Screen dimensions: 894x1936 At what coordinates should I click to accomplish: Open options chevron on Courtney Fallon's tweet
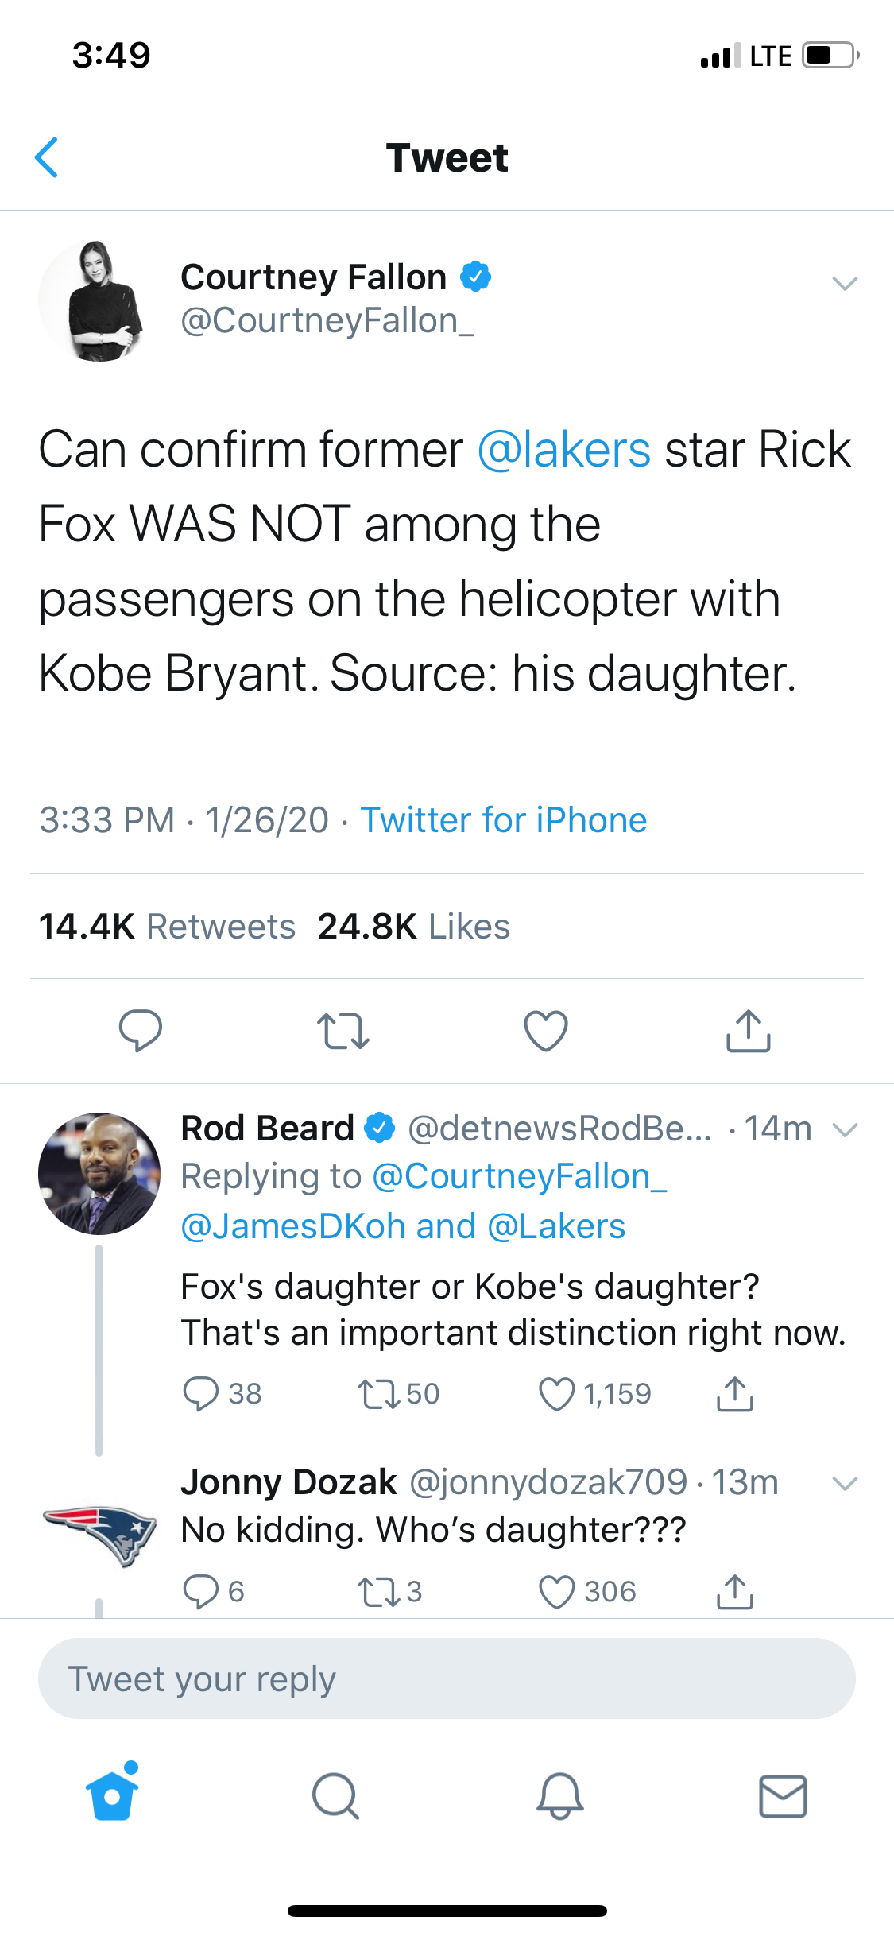pyautogui.click(x=845, y=283)
